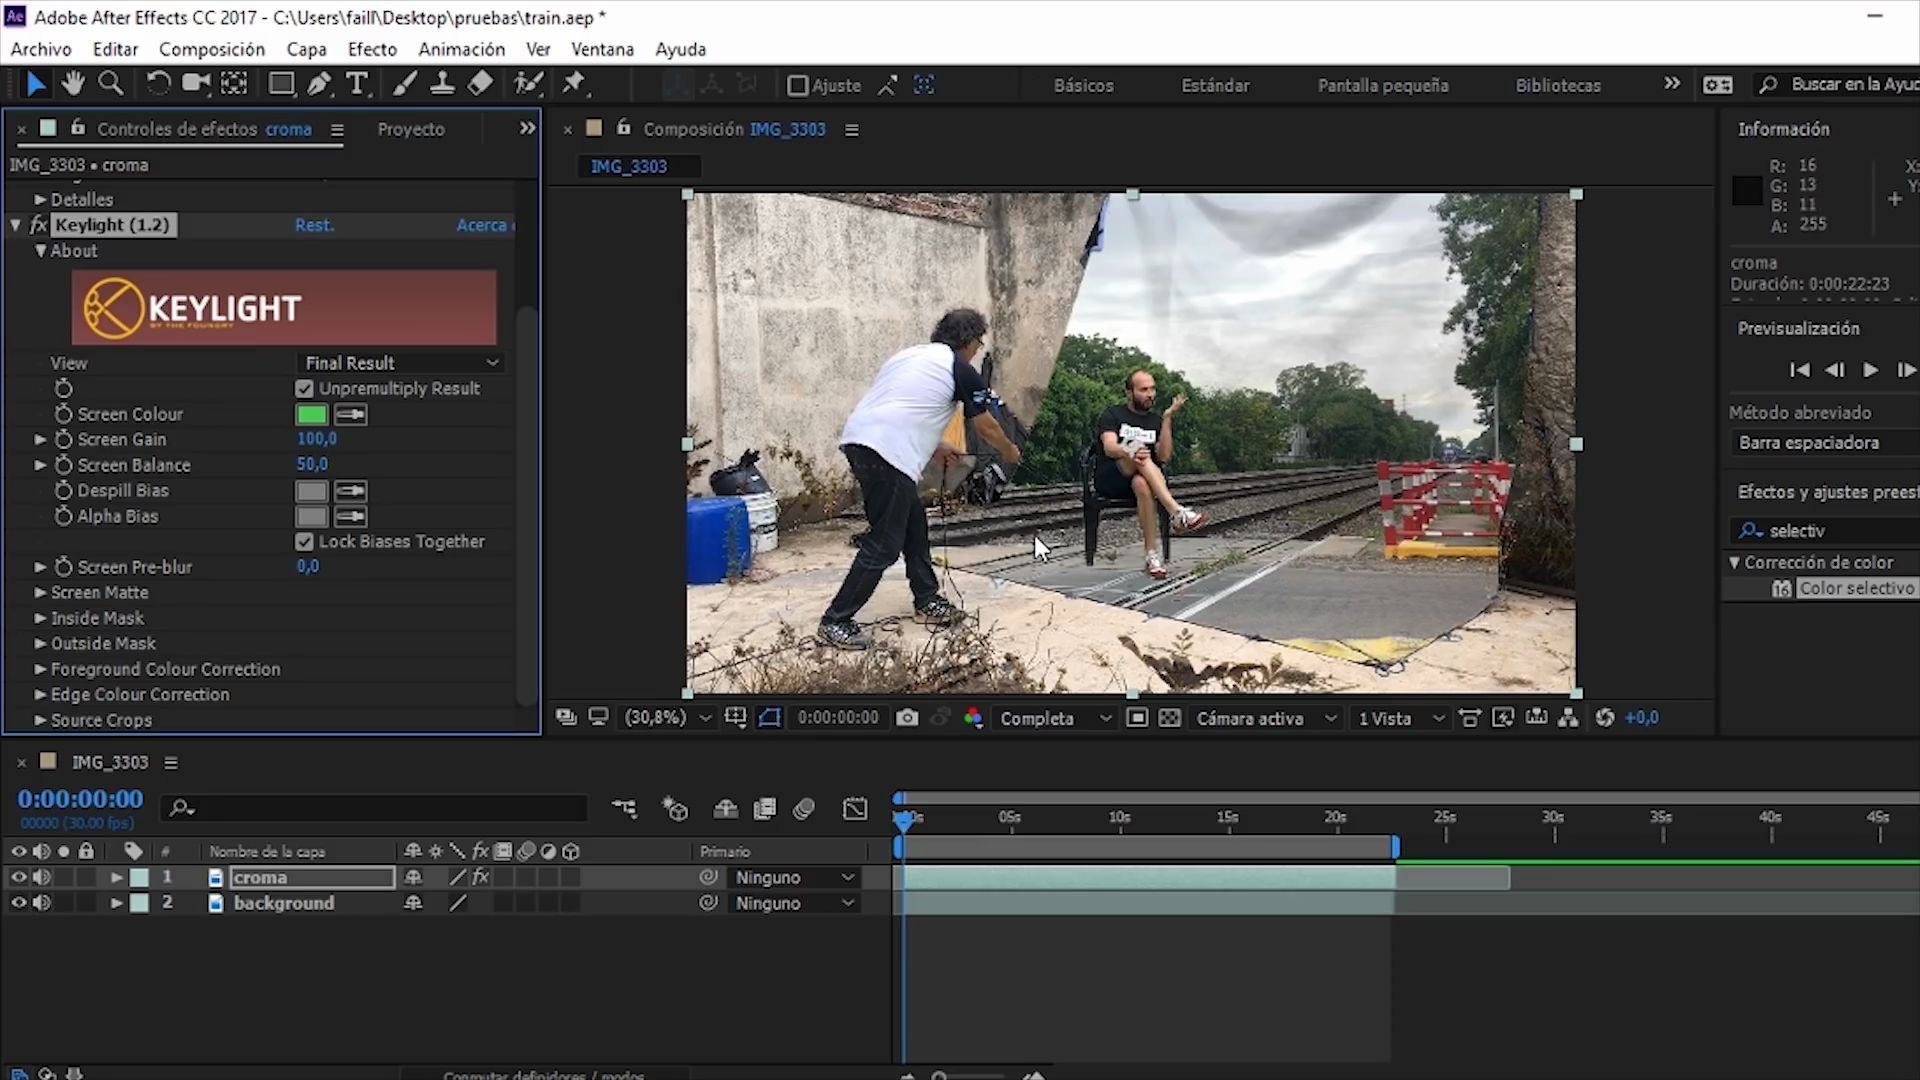Screen dimensions: 1920x1080
Task: Click the Brush tool icon
Action: tap(402, 84)
